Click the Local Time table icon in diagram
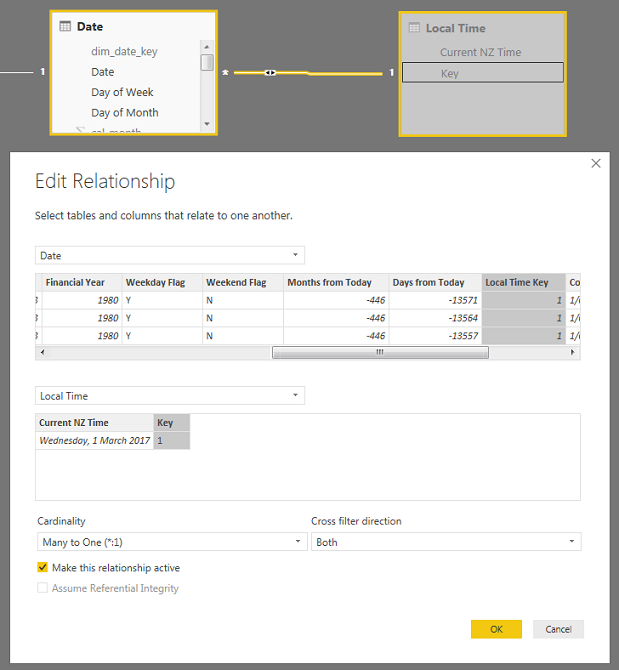This screenshot has height=670, width=619. coord(414,28)
